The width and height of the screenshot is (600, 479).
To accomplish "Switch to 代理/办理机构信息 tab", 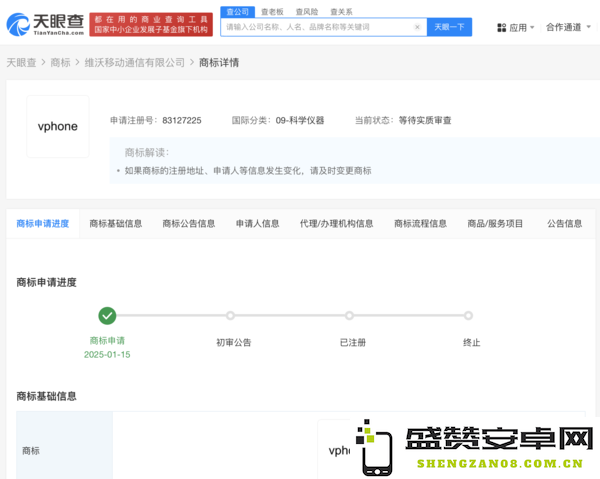I will click(336, 223).
